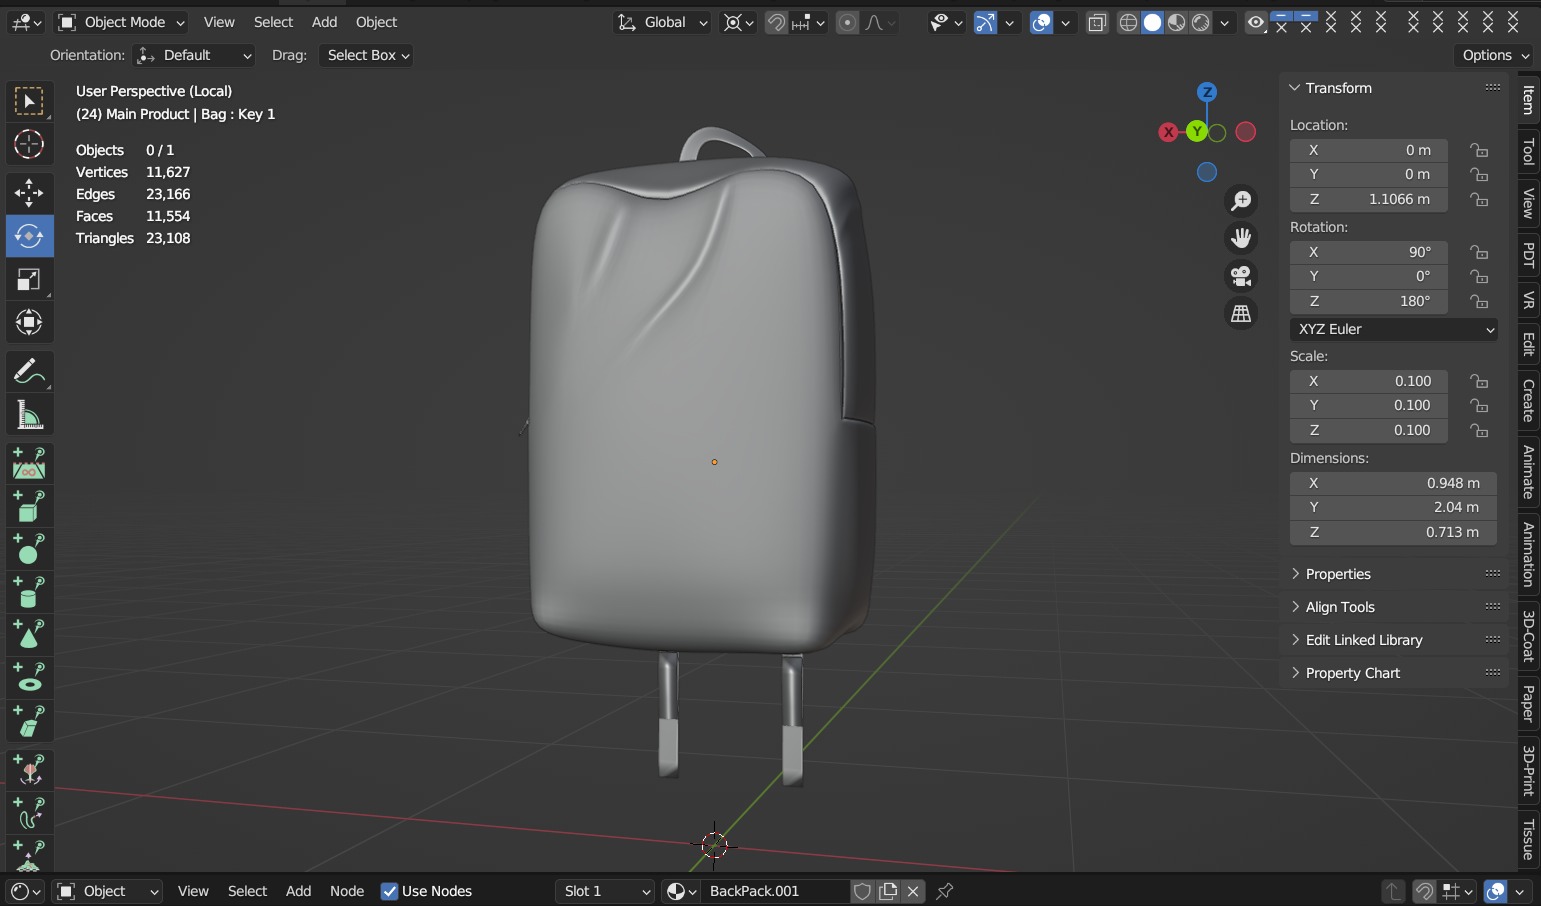Viewport: 1541px width, 906px height.
Task: Switch perspective/orthographic with grid icon
Action: [x=1241, y=314]
